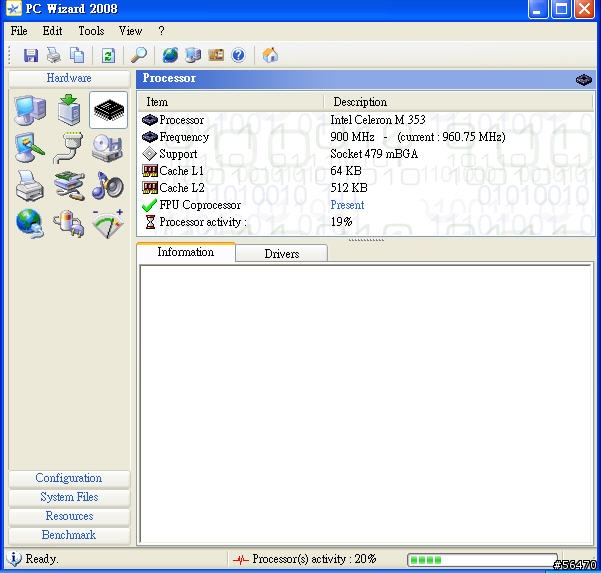Click the Present link for FPU Coprocessor

(x=347, y=205)
